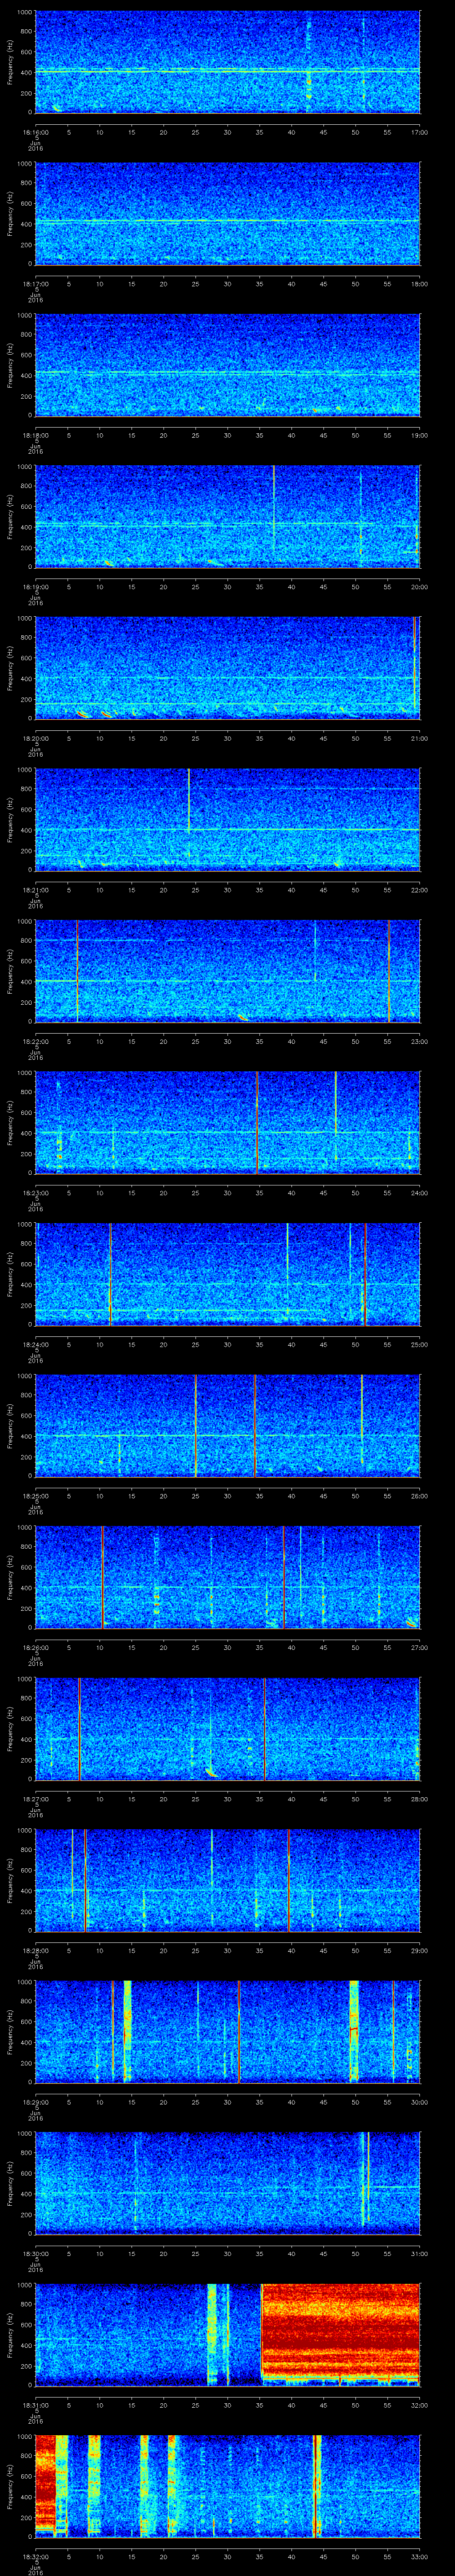455x2576 pixels.
Task: Select the 18:28:00 time axis label
Action: coord(35,1950)
